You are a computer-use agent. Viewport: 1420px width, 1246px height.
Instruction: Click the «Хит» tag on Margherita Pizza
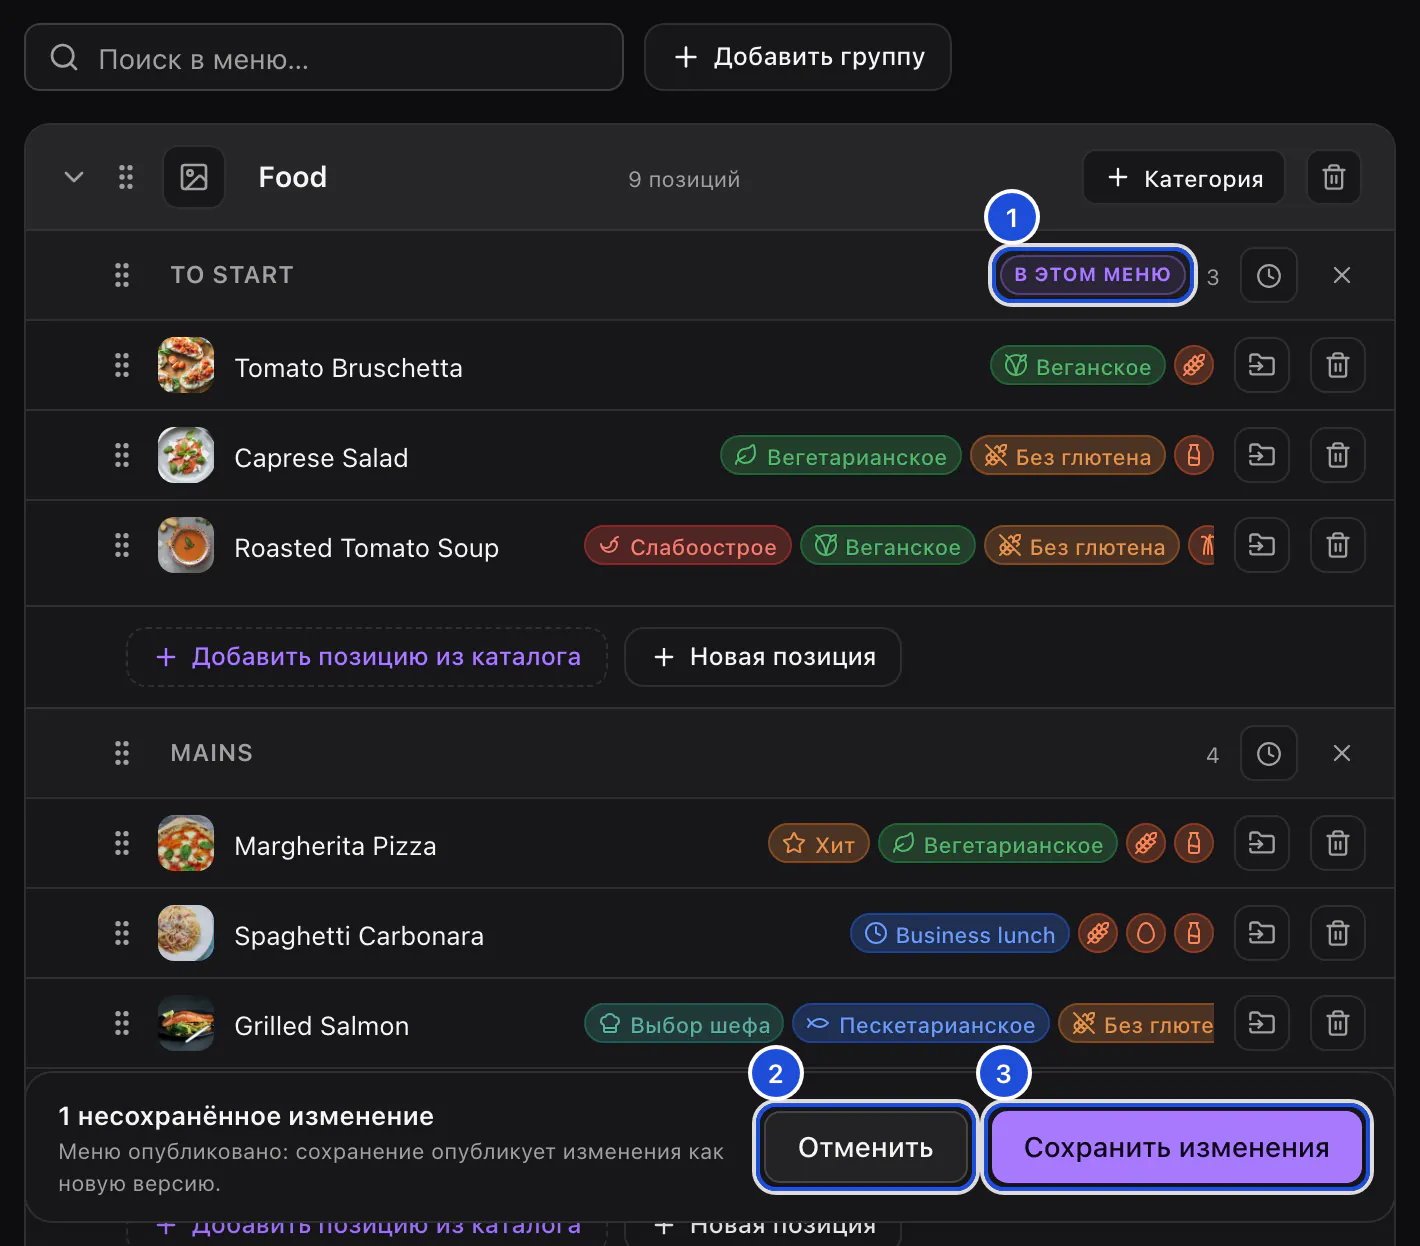(819, 844)
